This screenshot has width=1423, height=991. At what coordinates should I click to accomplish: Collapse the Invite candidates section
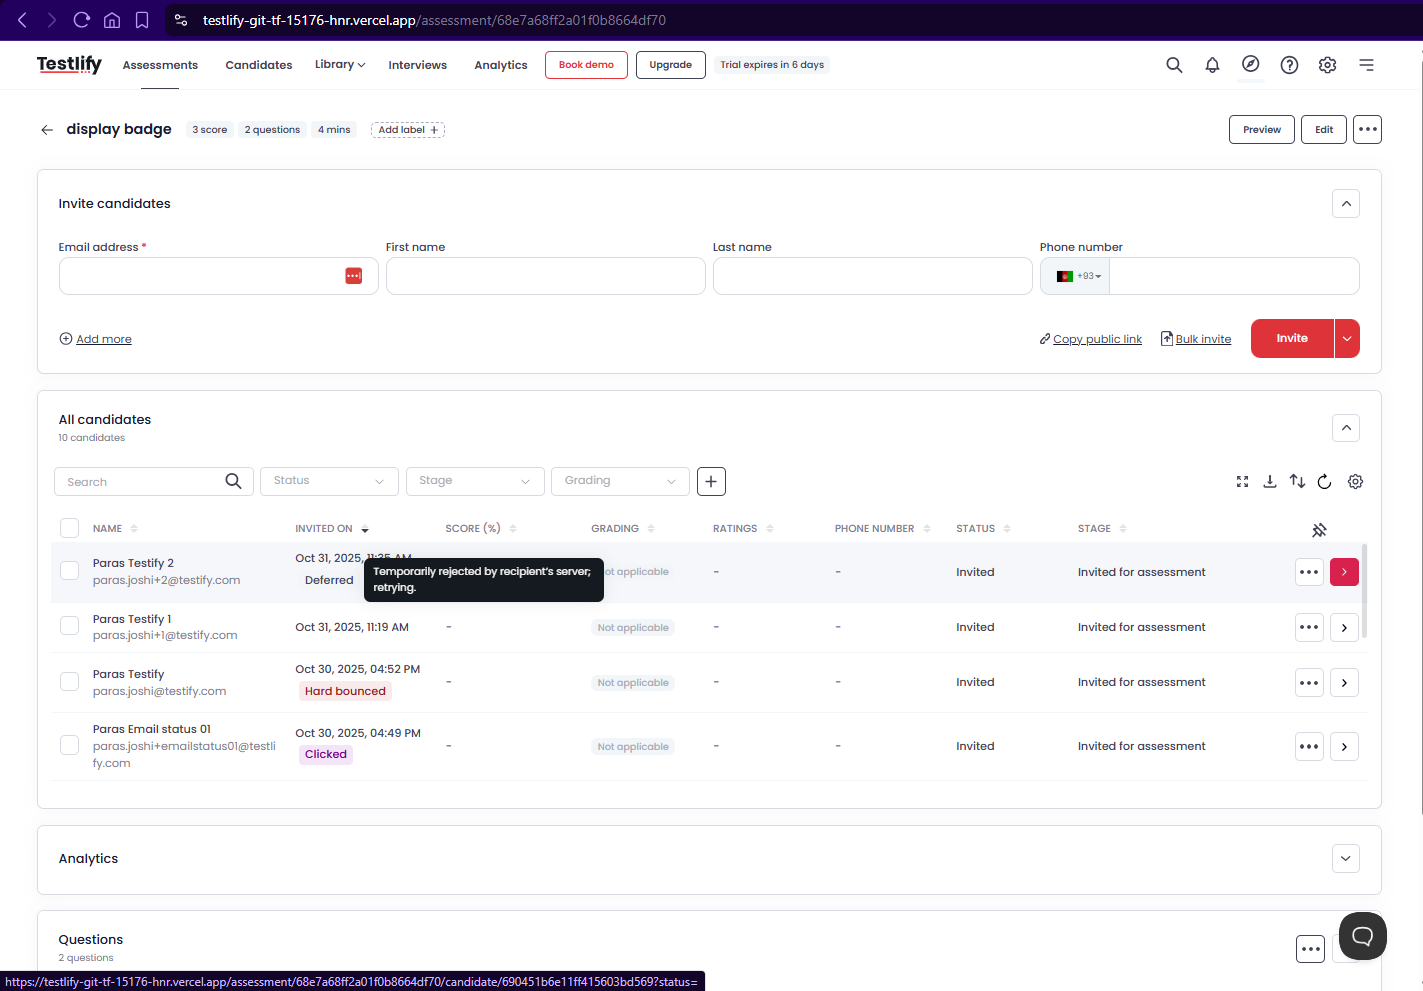click(1346, 204)
